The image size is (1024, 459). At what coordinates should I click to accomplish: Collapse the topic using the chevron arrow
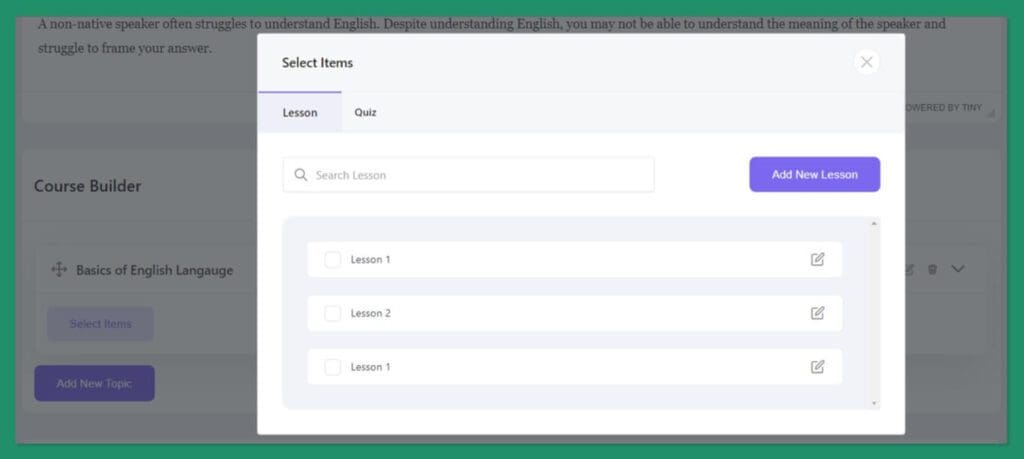958,269
